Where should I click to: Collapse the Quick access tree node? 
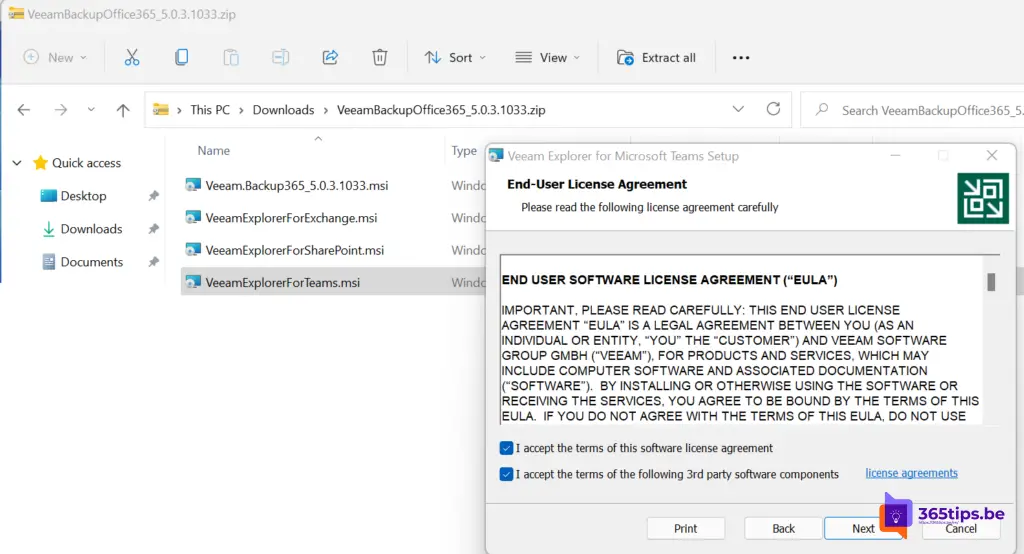click(x=17, y=163)
